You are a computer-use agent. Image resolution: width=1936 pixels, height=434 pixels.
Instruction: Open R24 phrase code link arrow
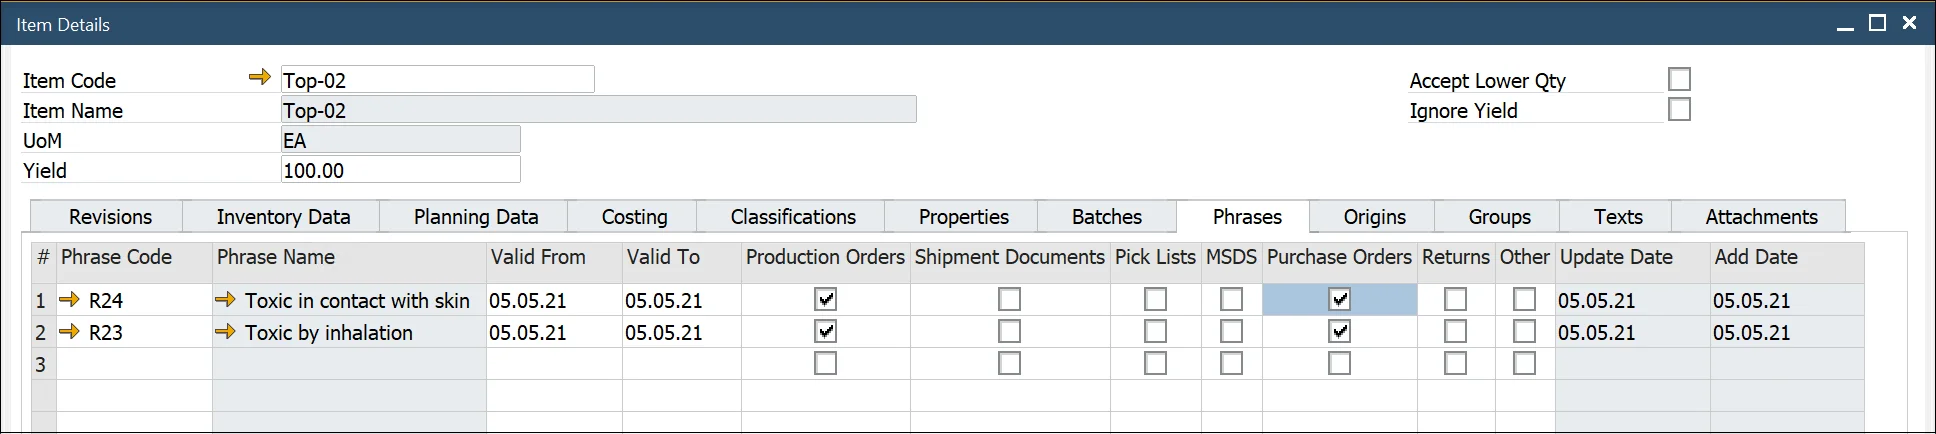pyautogui.click(x=69, y=299)
